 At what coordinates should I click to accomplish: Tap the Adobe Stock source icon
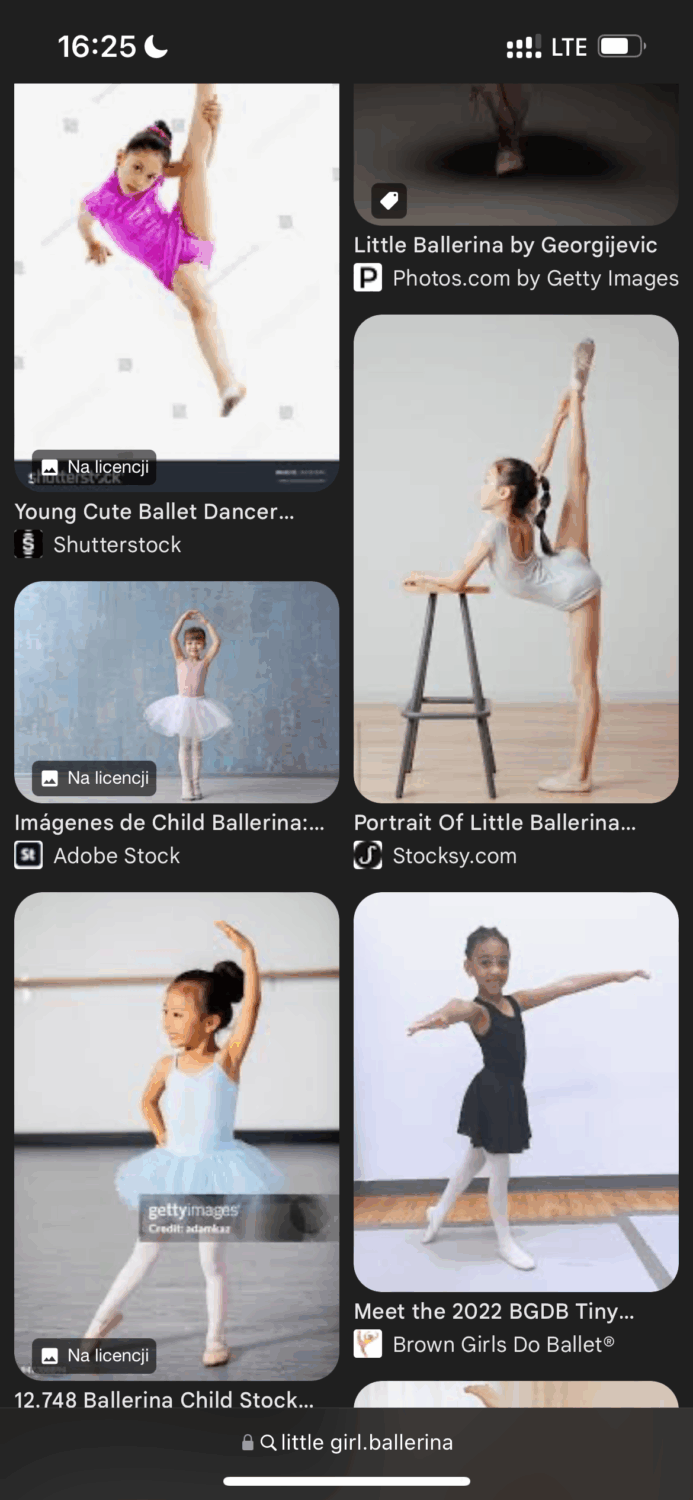coord(28,856)
